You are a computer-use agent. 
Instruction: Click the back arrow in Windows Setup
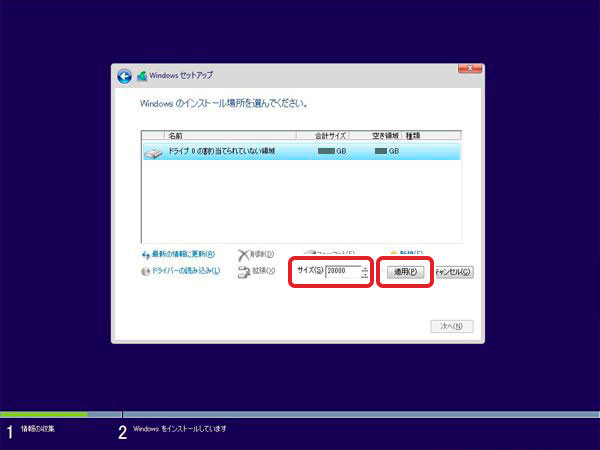click(x=124, y=76)
